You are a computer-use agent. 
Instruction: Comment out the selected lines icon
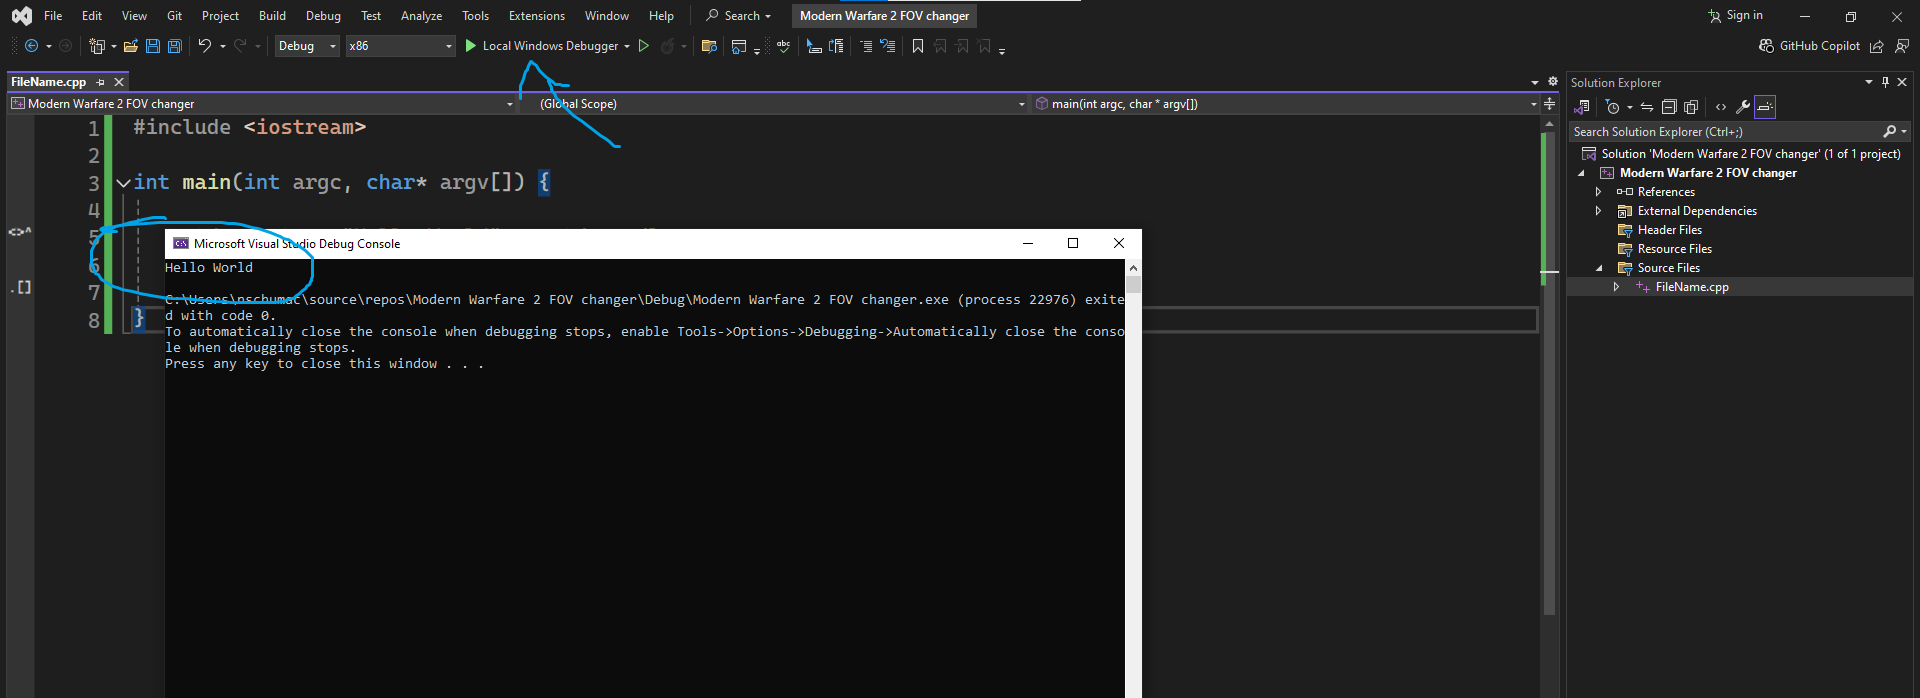tap(866, 46)
